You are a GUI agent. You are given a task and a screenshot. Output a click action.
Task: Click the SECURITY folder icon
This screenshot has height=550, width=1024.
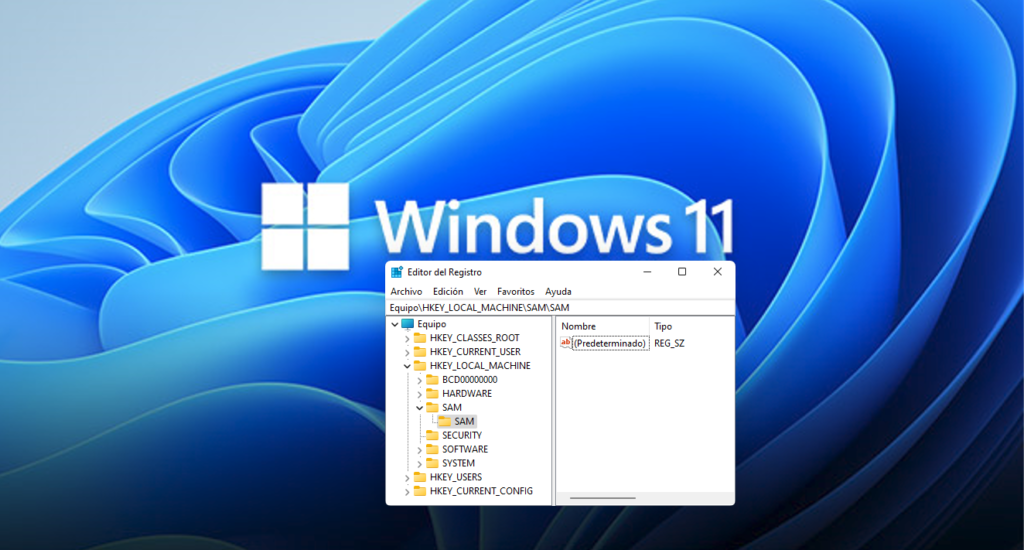(x=432, y=435)
